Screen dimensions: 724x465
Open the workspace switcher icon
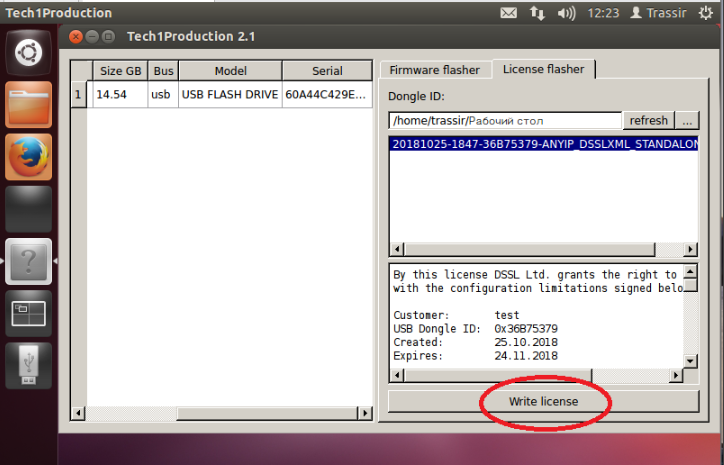click(x=28, y=314)
